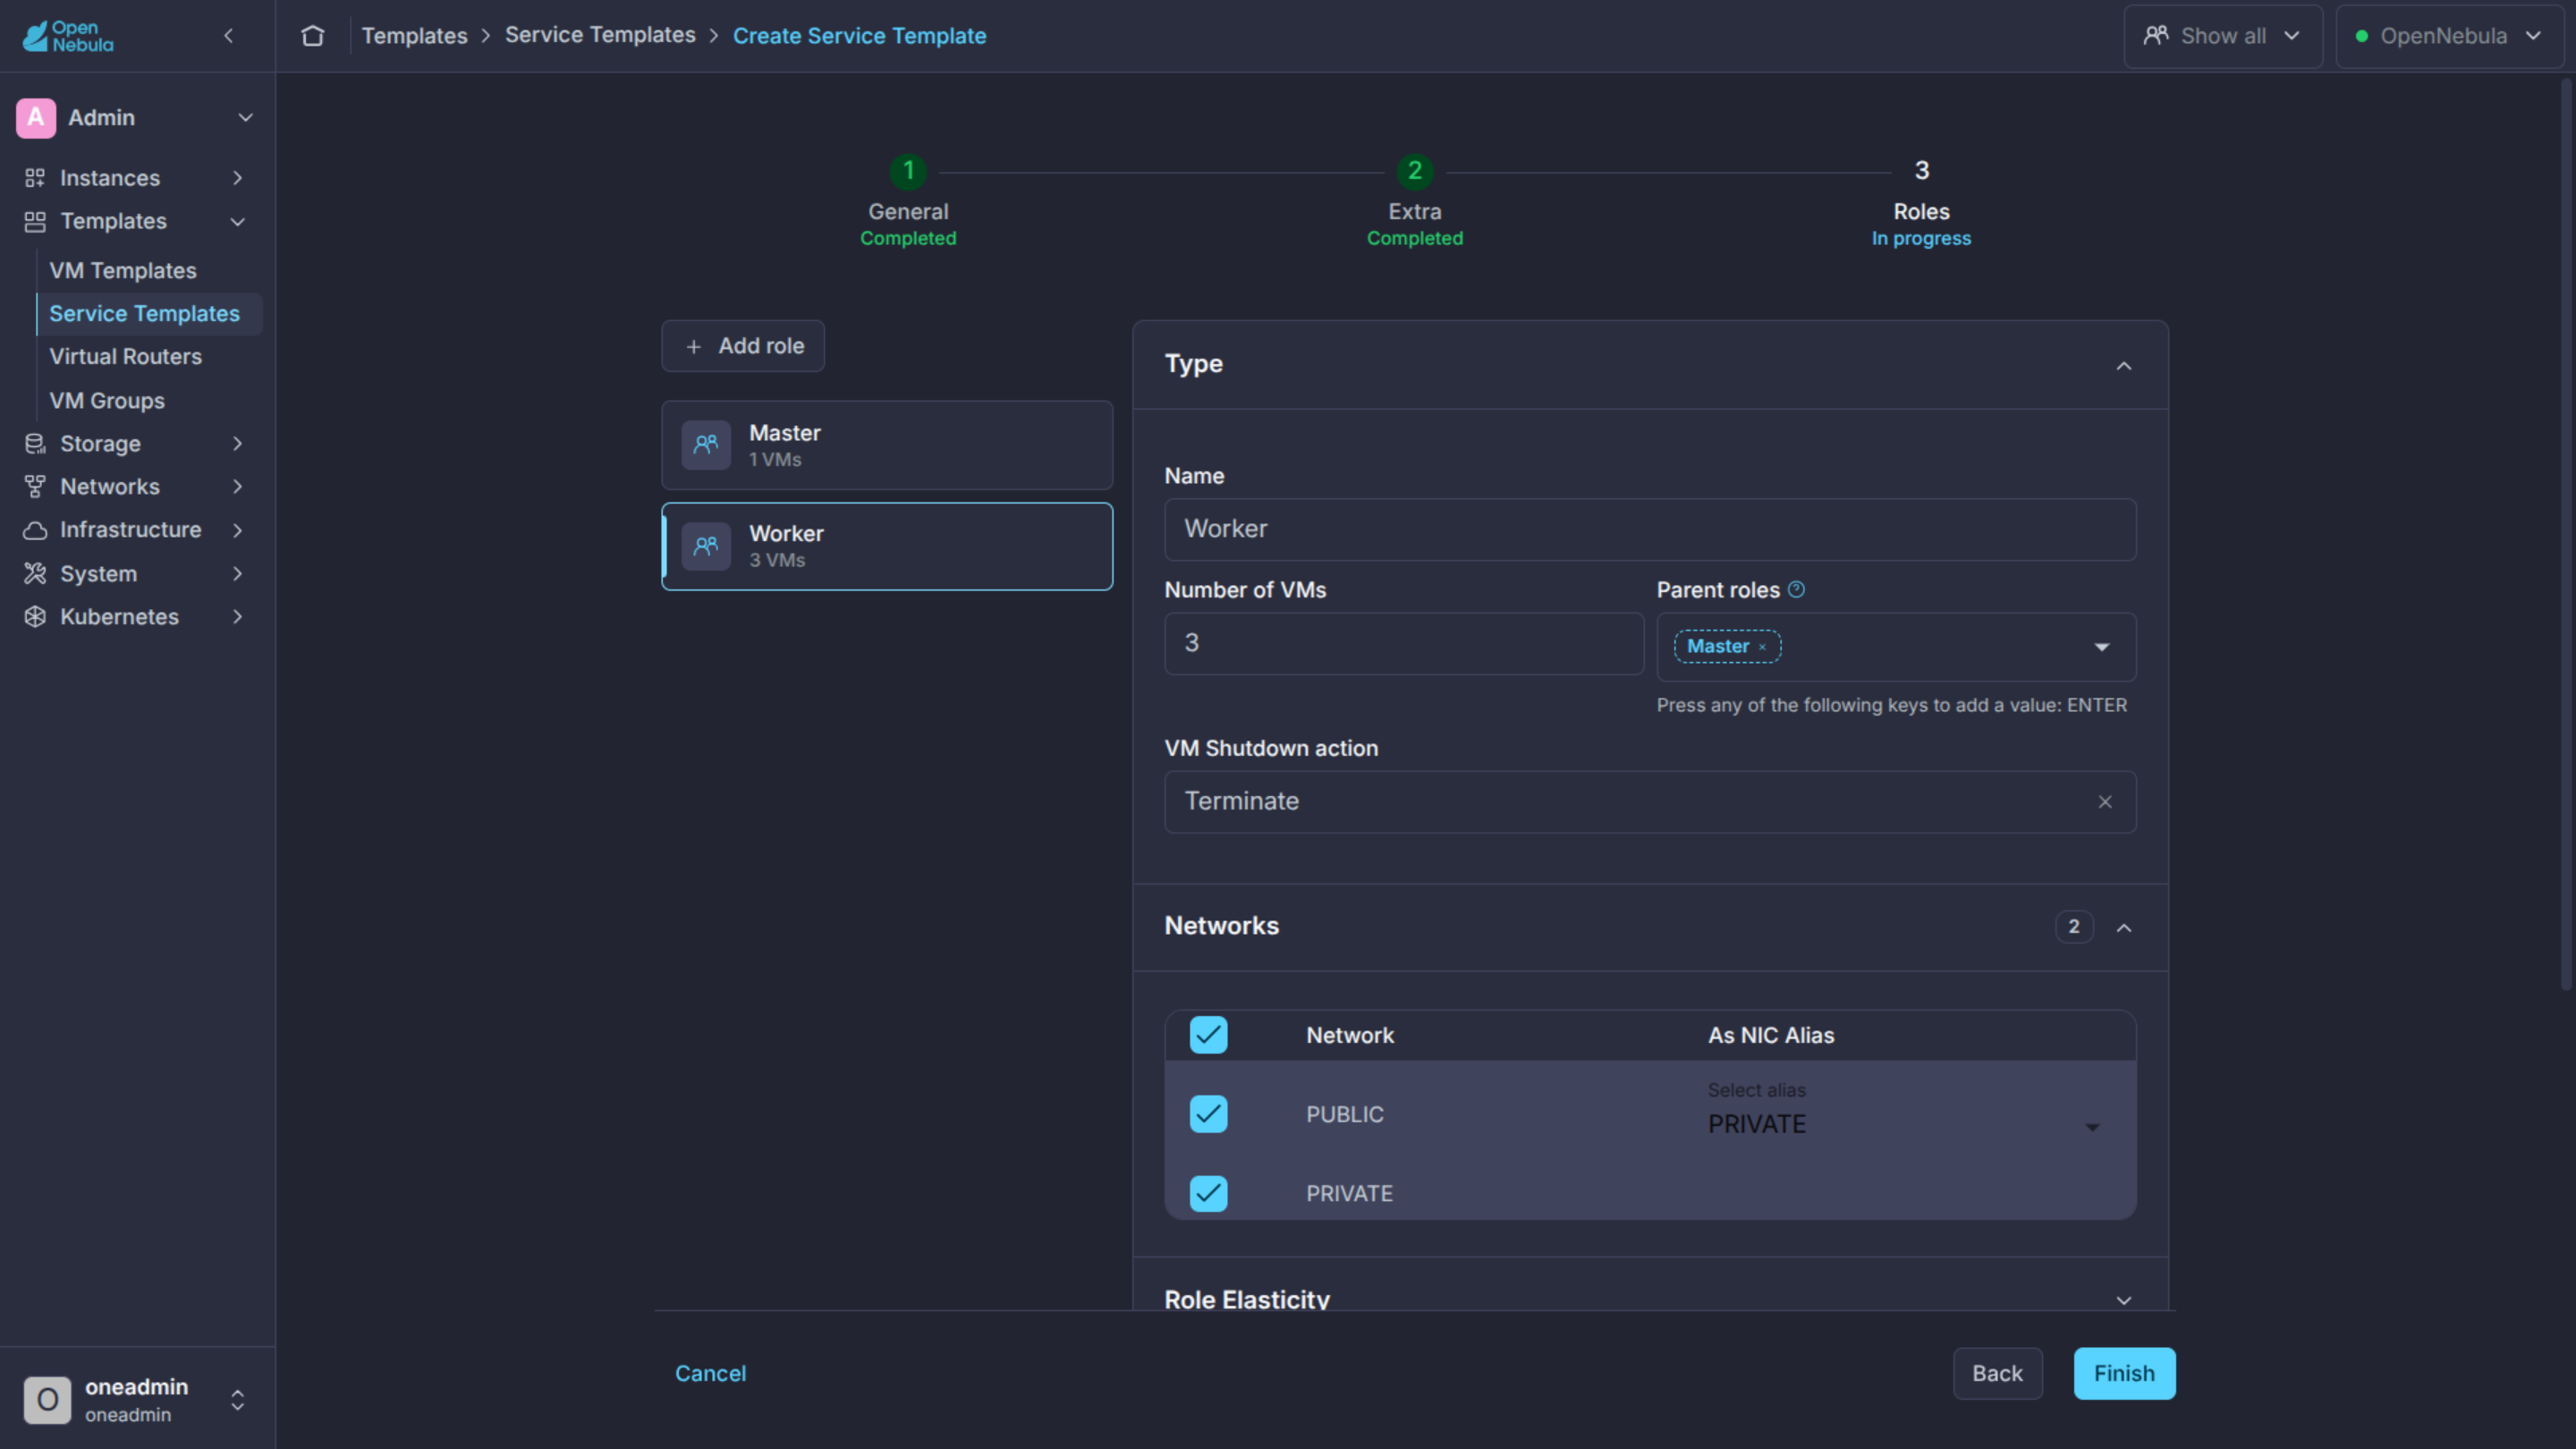
Task: Click the Instances grid icon
Action: pyautogui.click(x=35, y=178)
